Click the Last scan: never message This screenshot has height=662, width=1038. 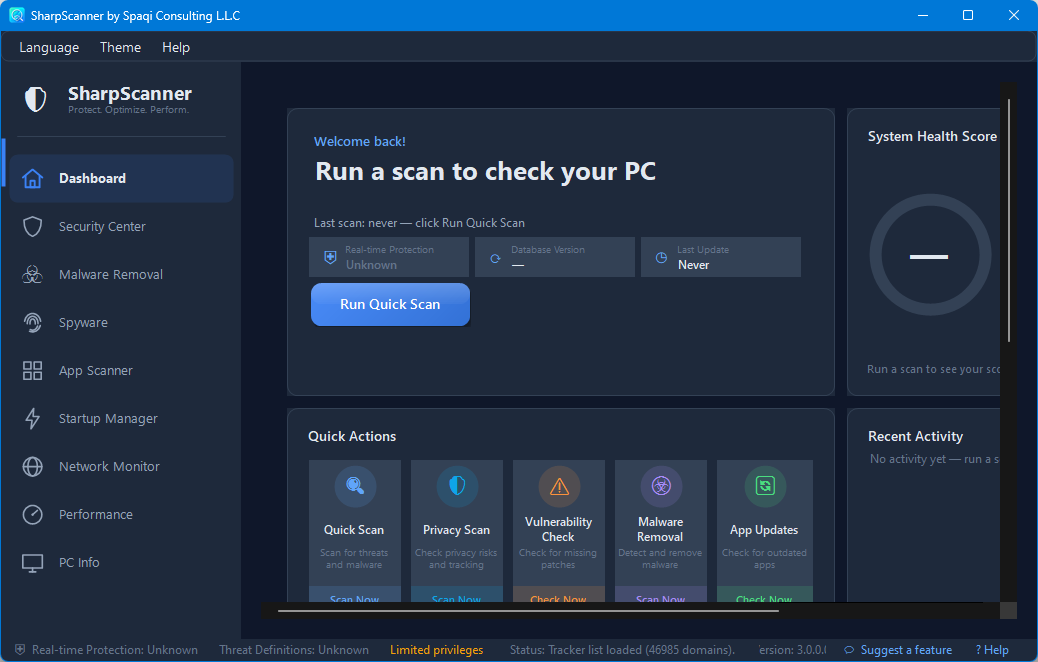point(419,223)
